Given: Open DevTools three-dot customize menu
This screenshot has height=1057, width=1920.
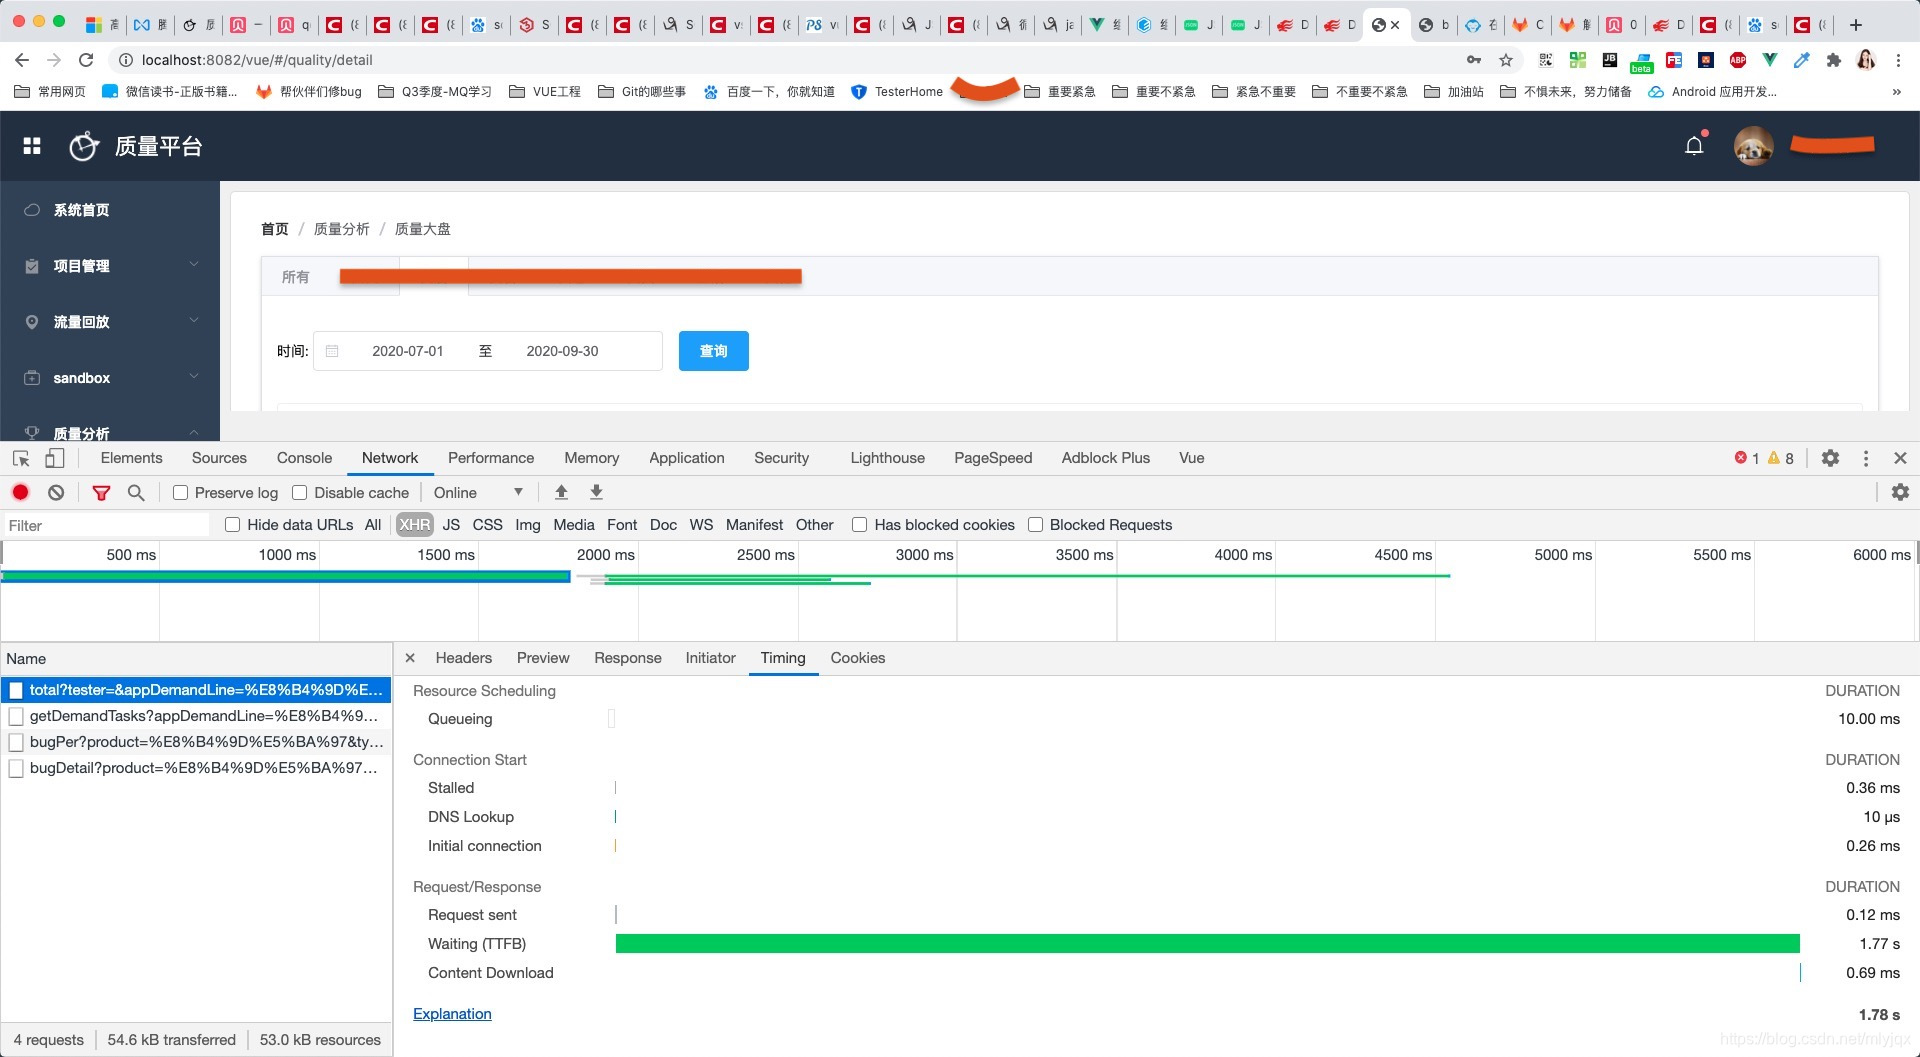Looking at the screenshot, I should pyautogui.click(x=1865, y=458).
